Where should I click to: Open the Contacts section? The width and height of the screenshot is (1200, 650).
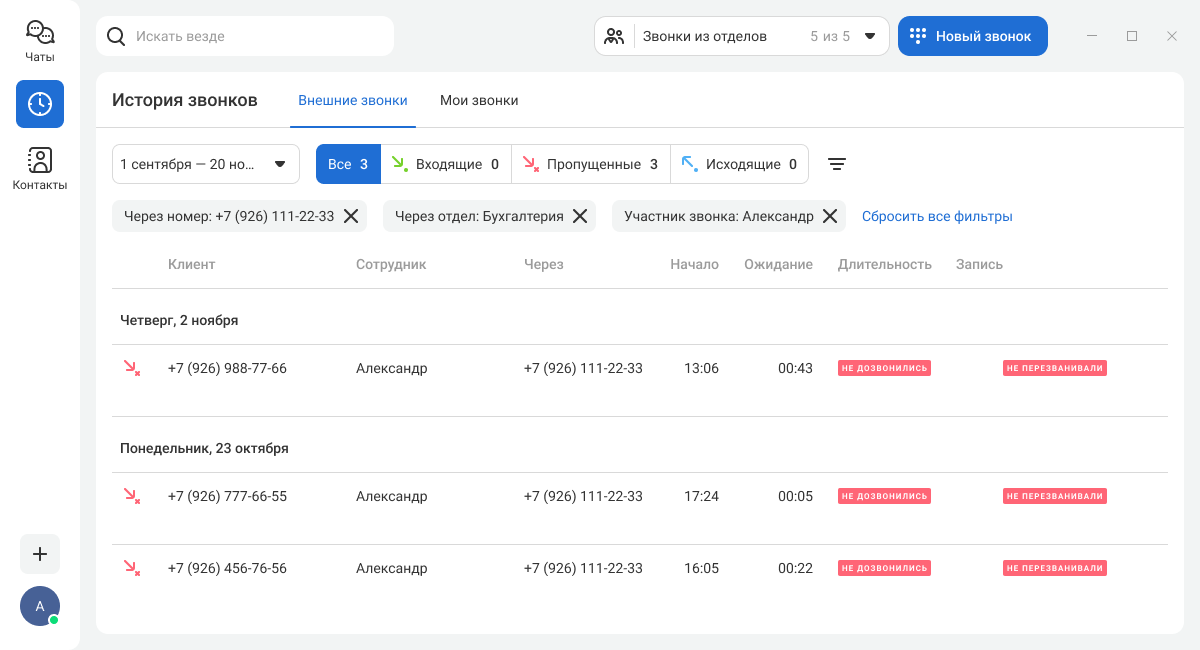click(40, 168)
